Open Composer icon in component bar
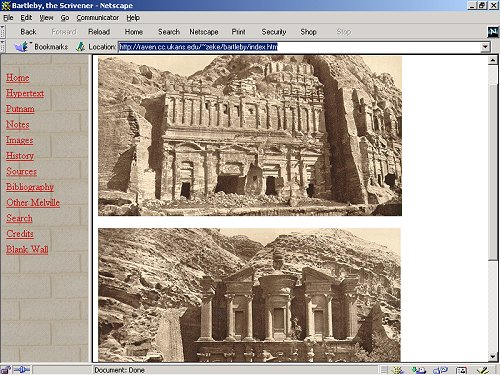This screenshot has height=375, width=500. 482,370
